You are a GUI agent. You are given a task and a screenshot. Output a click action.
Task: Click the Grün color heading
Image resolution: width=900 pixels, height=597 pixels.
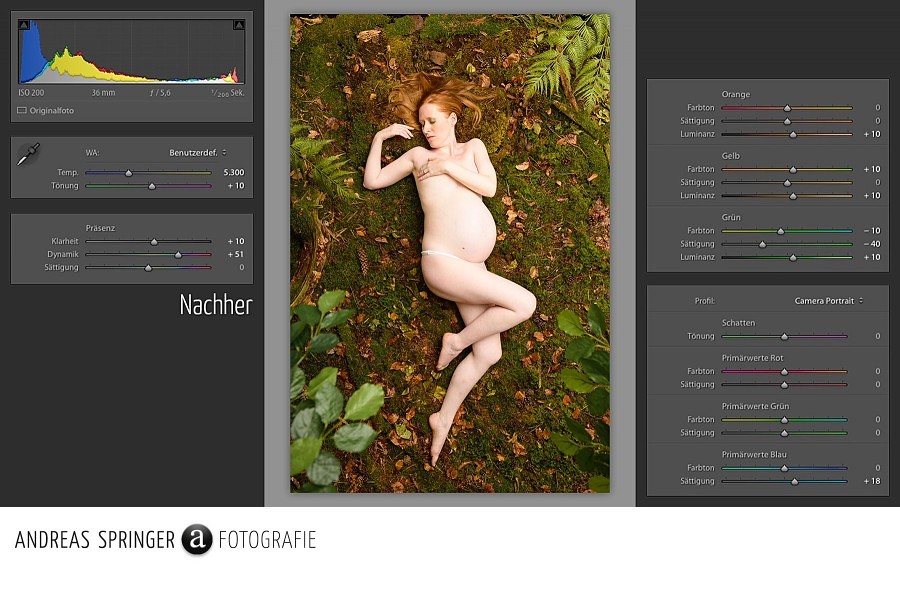731,217
